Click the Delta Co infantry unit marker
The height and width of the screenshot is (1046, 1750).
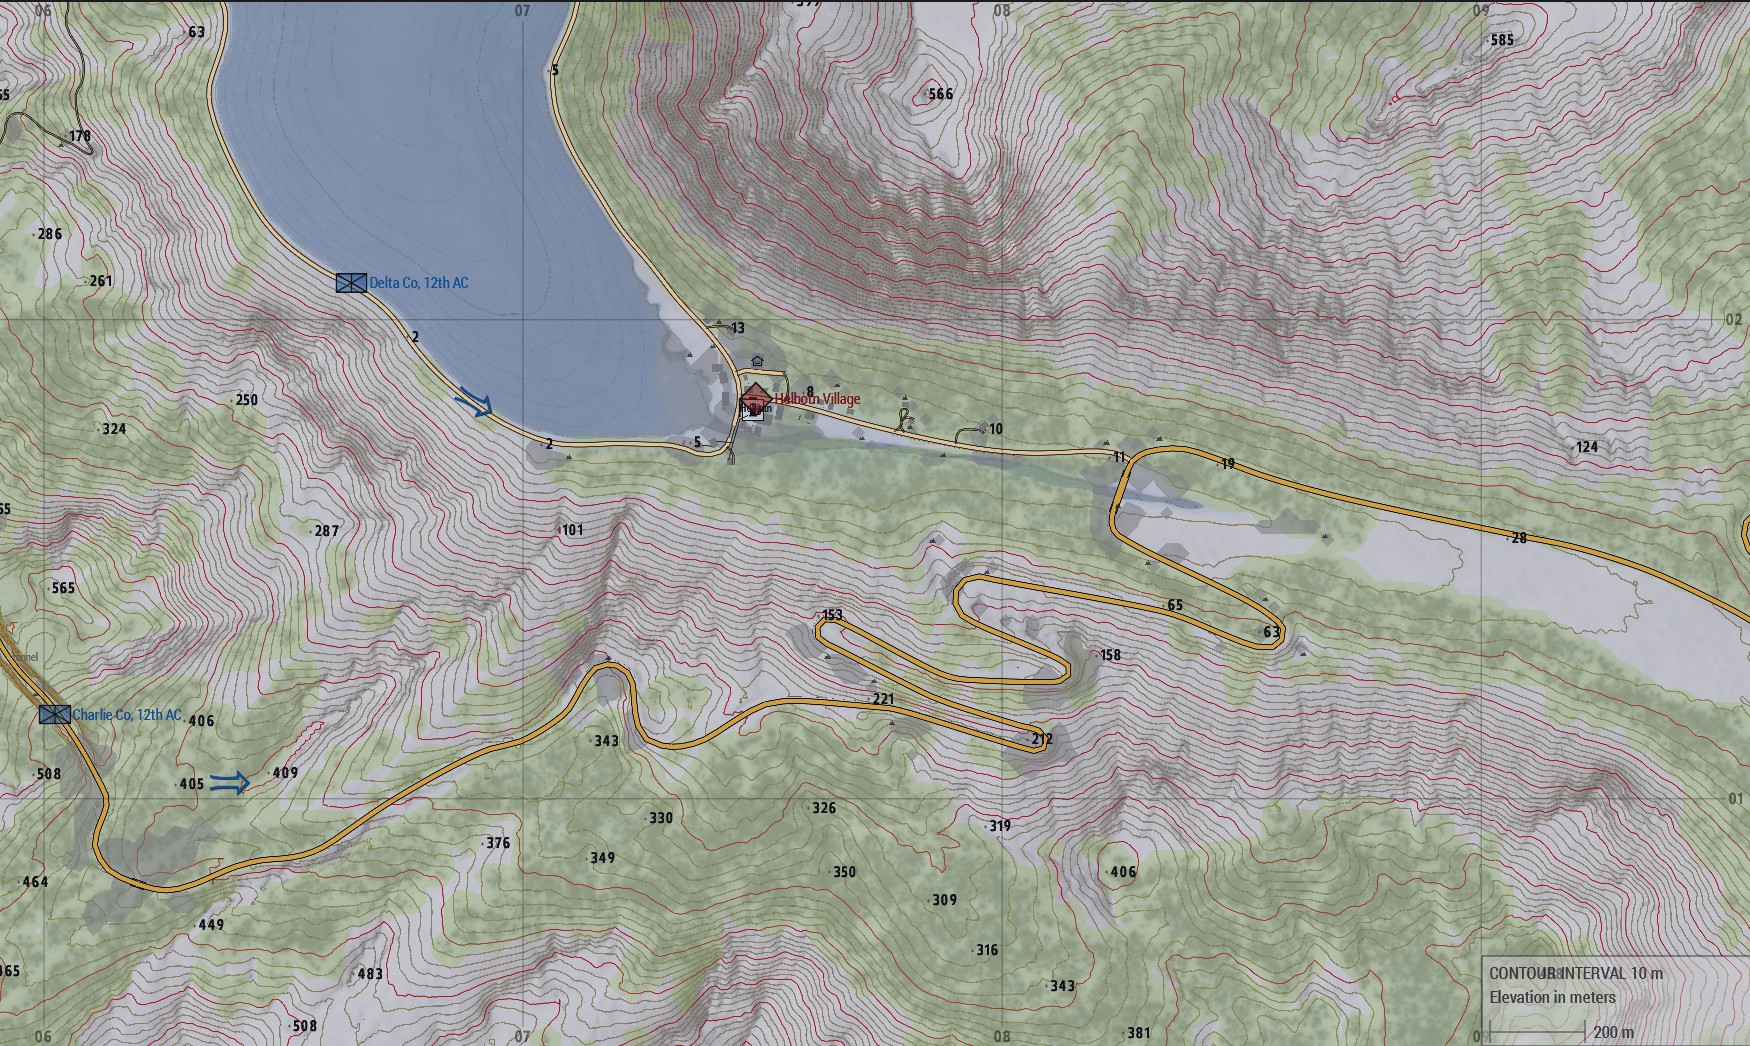pyautogui.click(x=351, y=283)
